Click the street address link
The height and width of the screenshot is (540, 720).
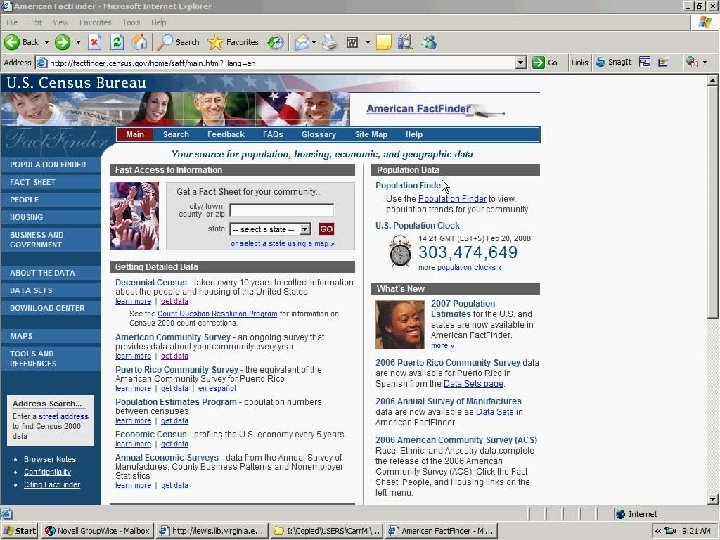tap(63, 416)
